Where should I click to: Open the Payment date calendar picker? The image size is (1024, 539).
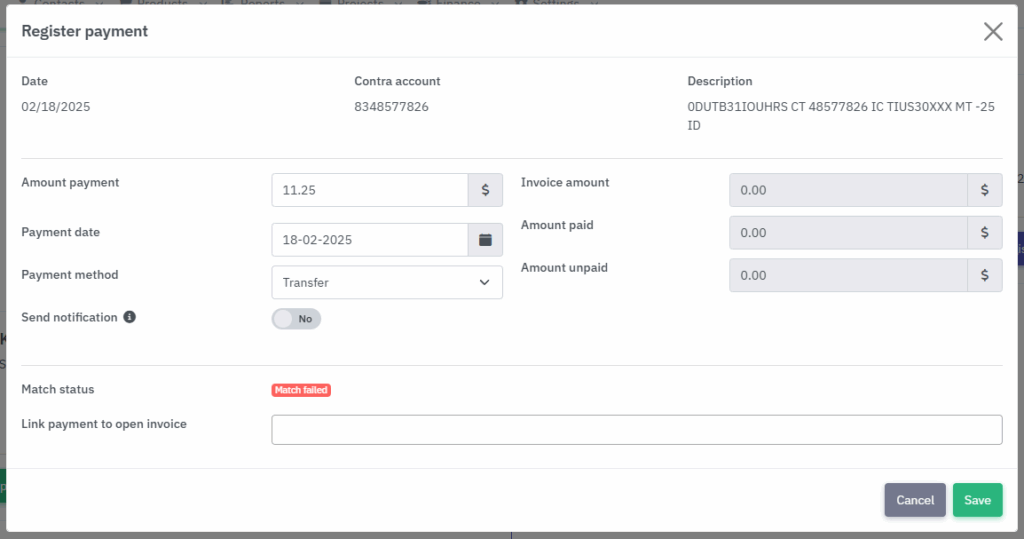click(x=485, y=240)
